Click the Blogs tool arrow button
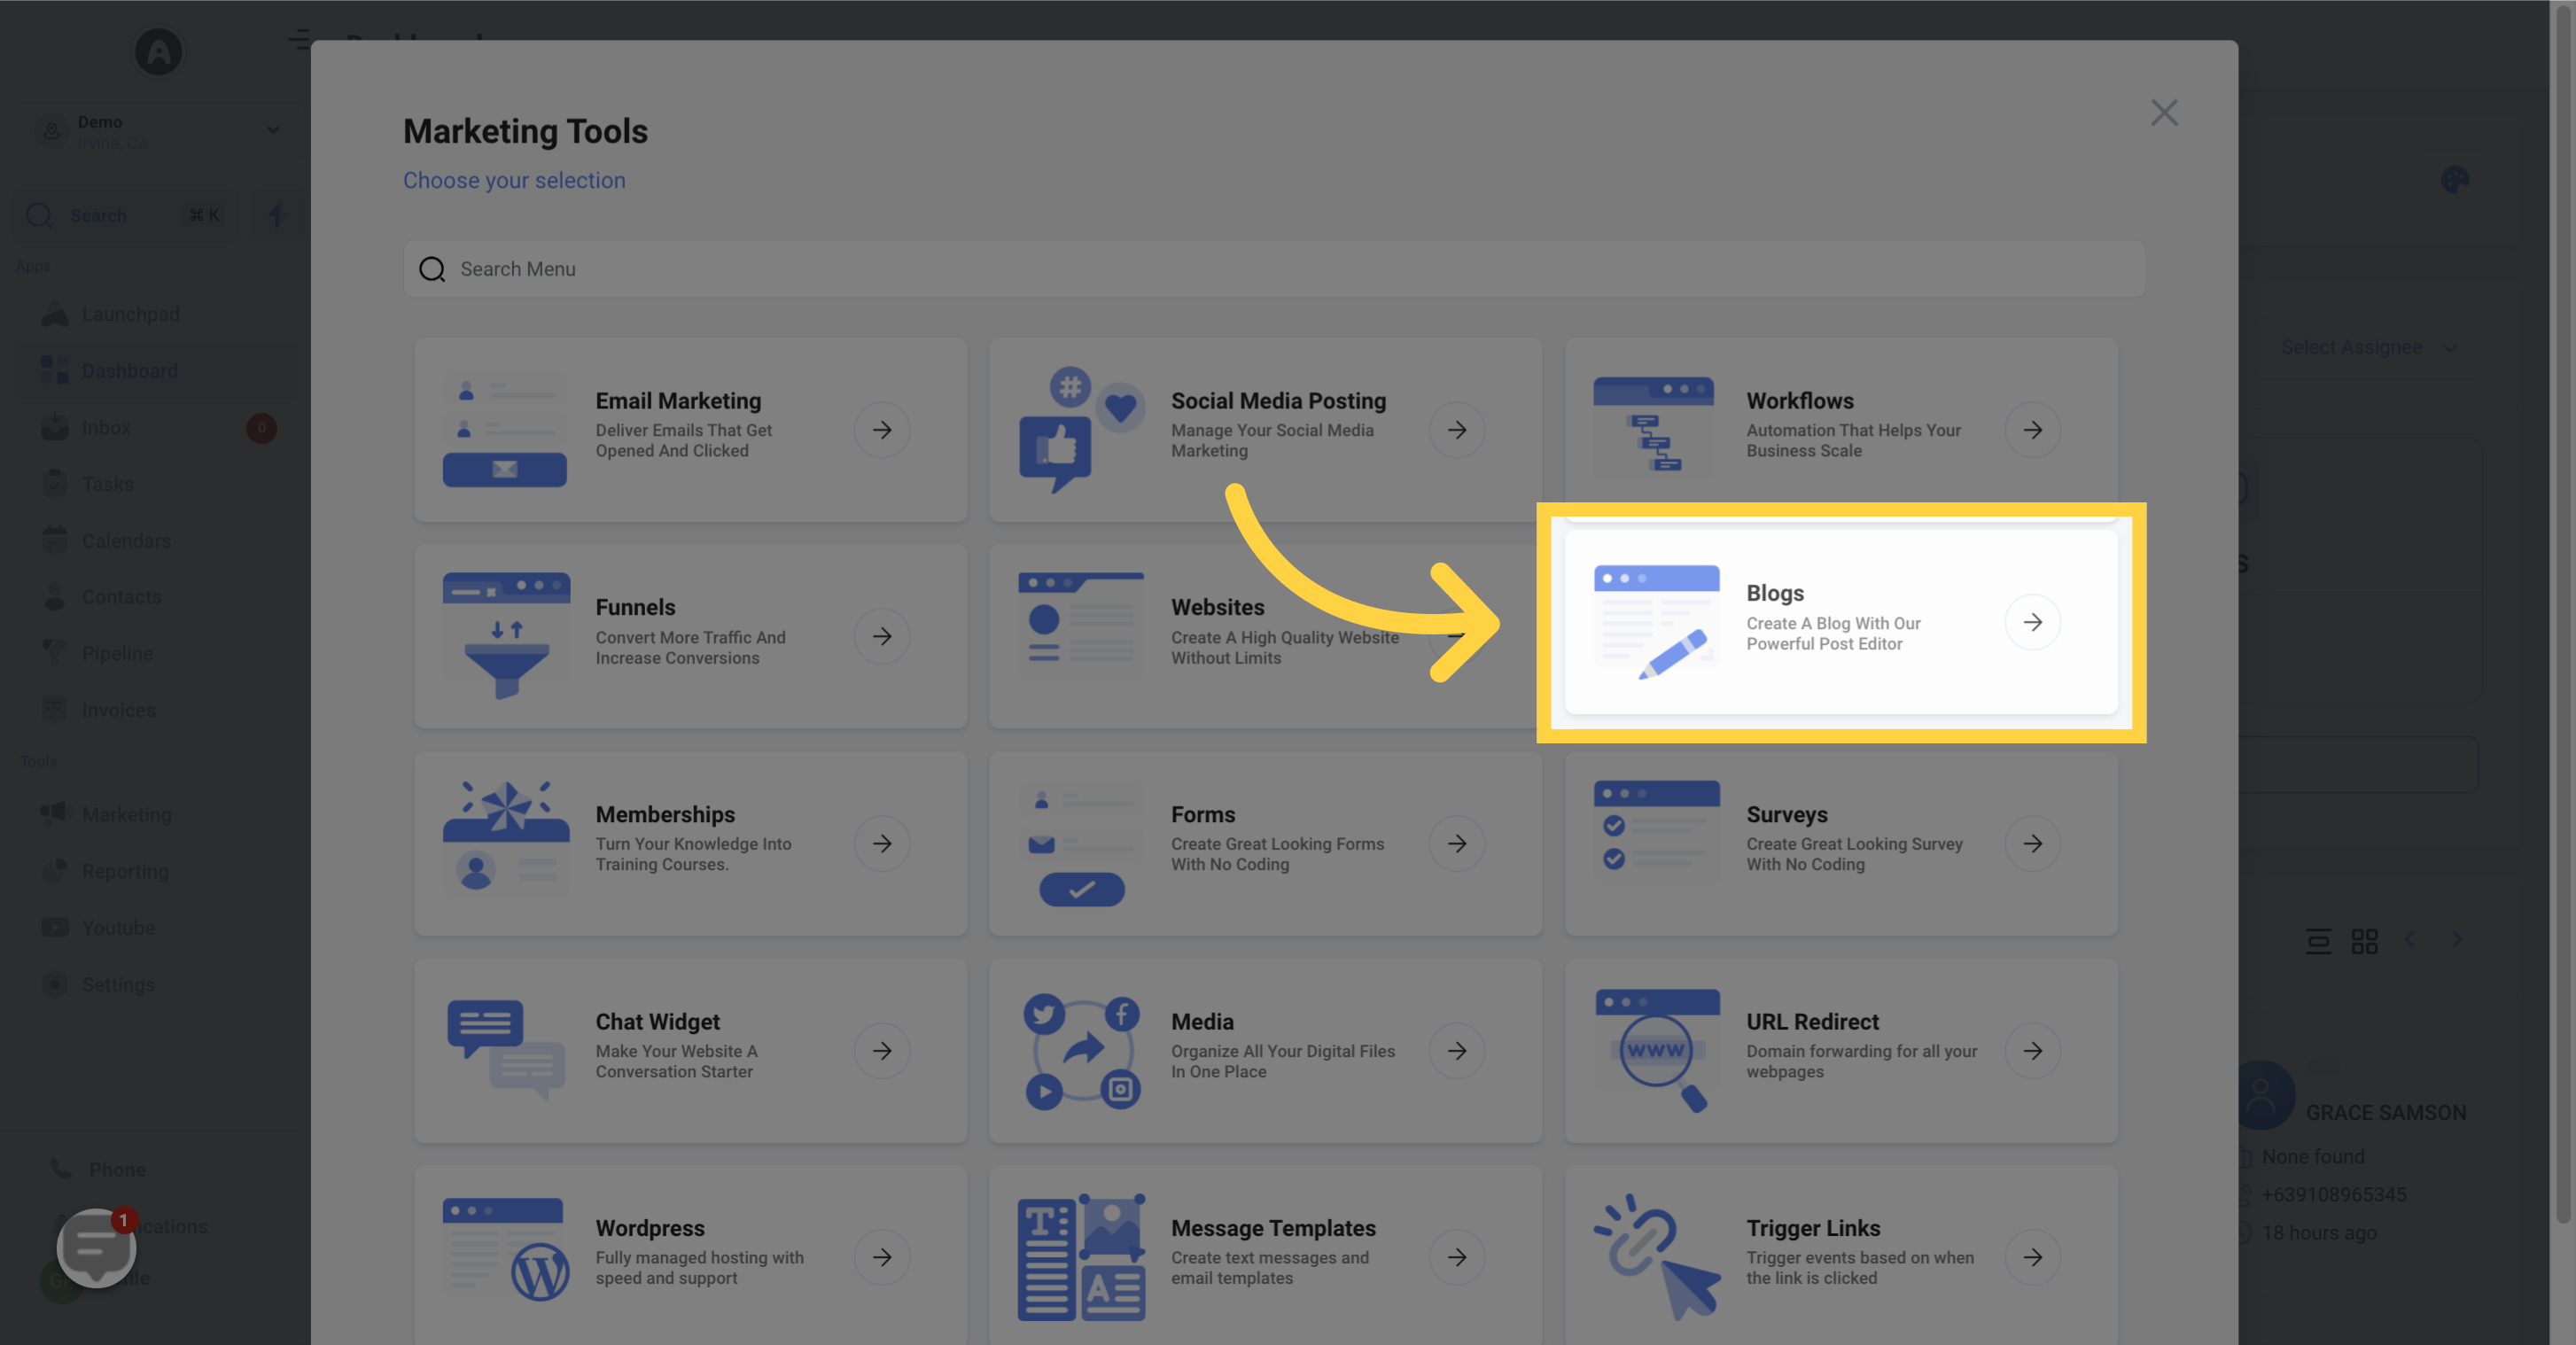Screen dimensions: 2576x1345 coord(2033,626)
